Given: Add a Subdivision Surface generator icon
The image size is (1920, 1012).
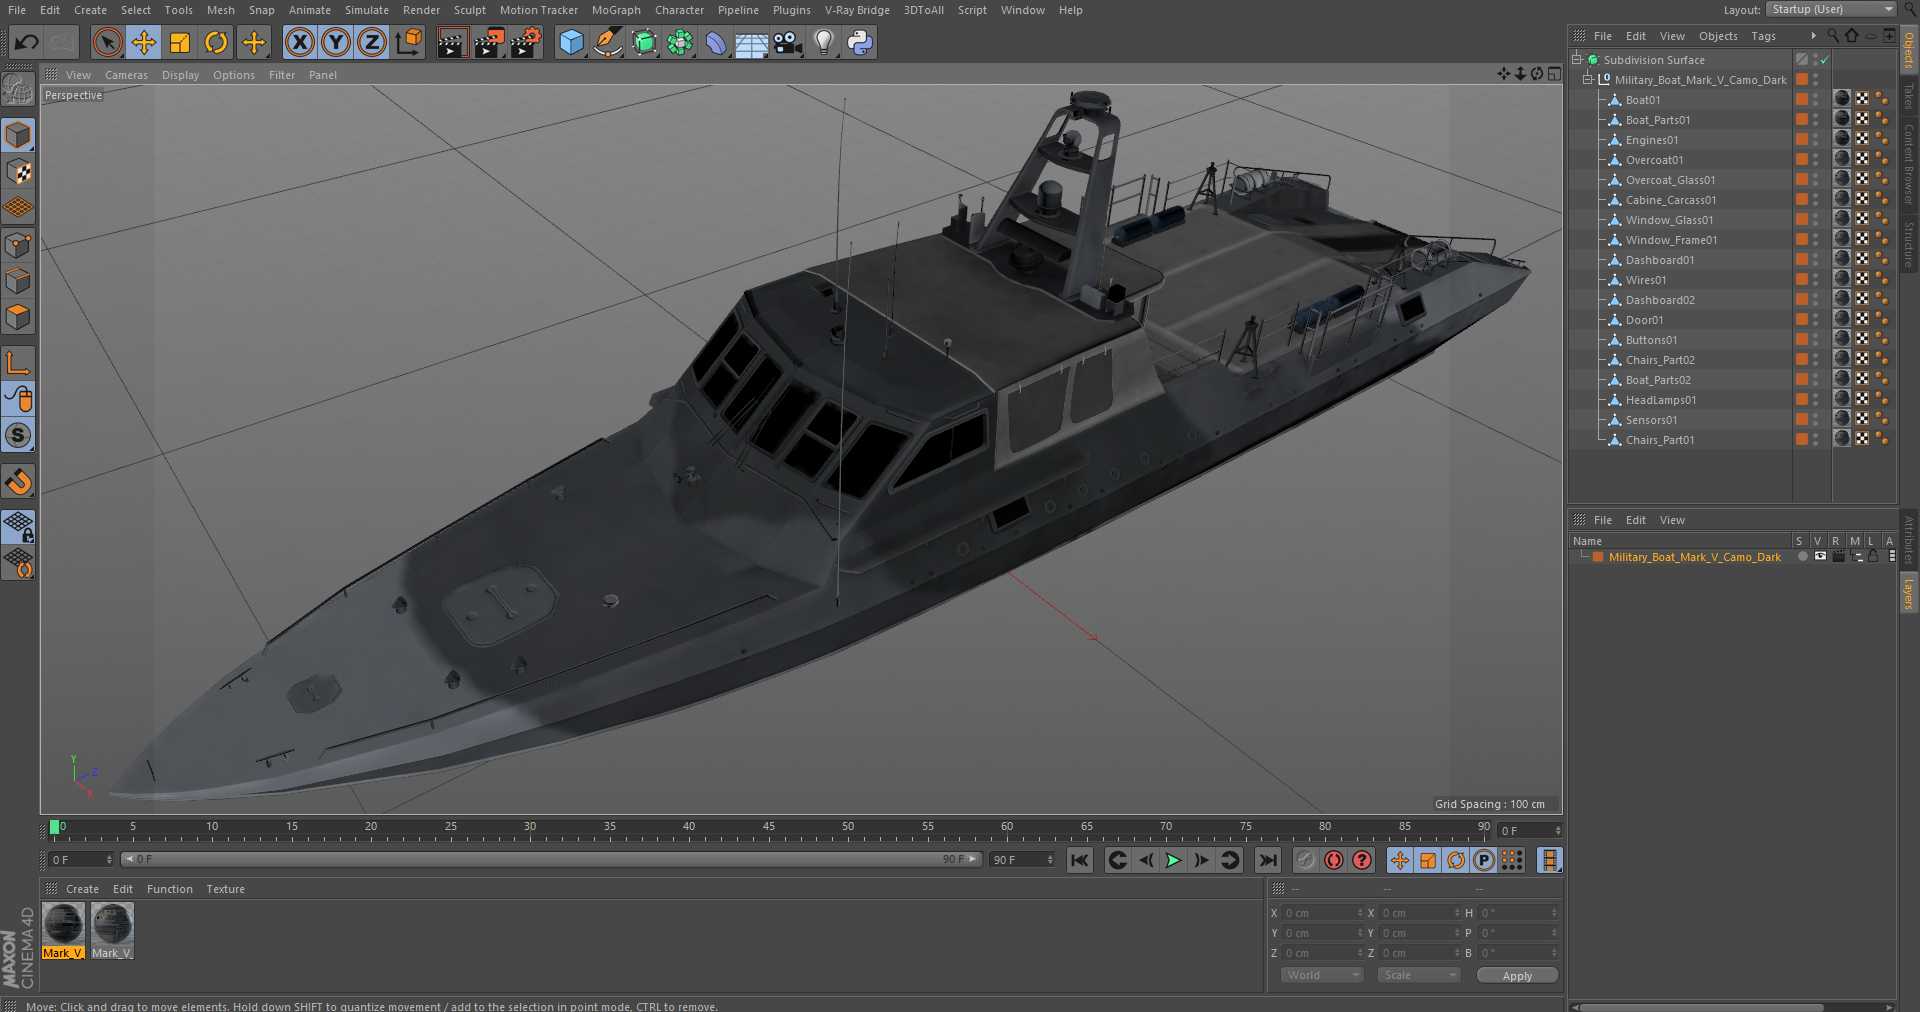Looking at the screenshot, I should 644,42.
